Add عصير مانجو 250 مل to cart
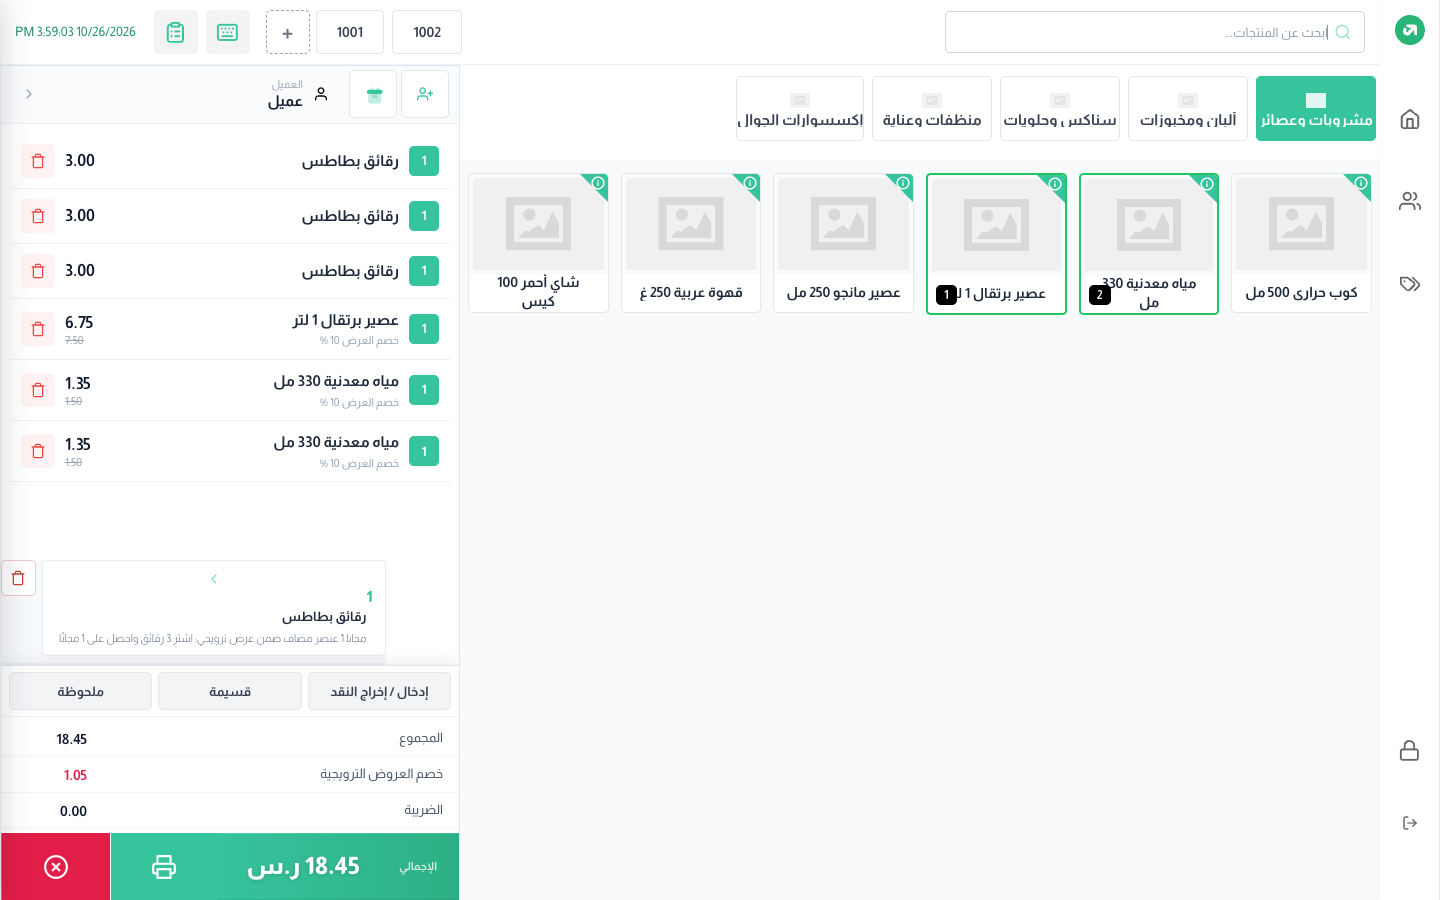 click(843, 243)
